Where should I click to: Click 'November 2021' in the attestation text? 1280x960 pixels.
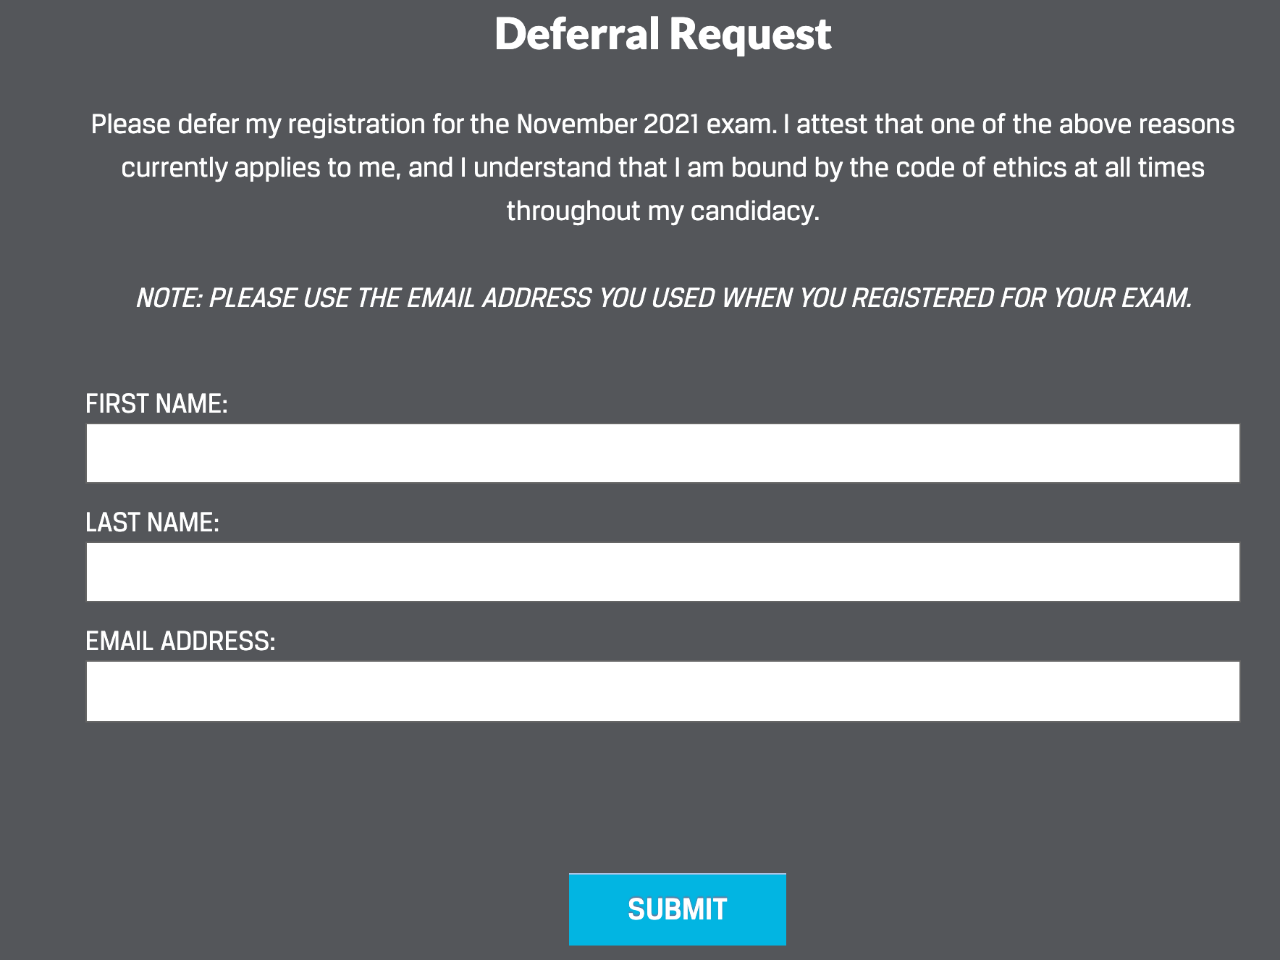click(x=607, y=125)
